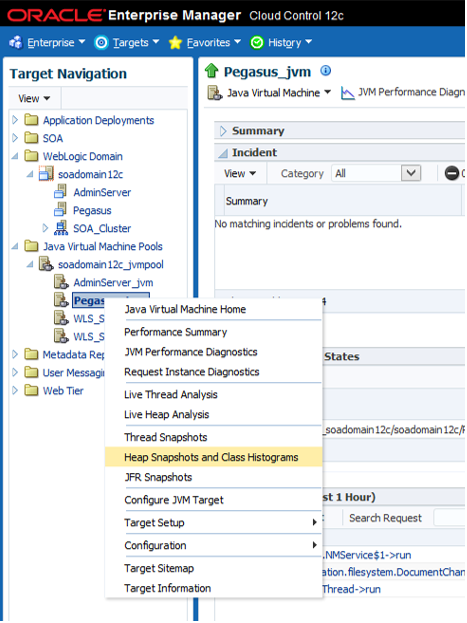Open the Incident View menu
Screen dimensions: 467x623
coord(240,173)
